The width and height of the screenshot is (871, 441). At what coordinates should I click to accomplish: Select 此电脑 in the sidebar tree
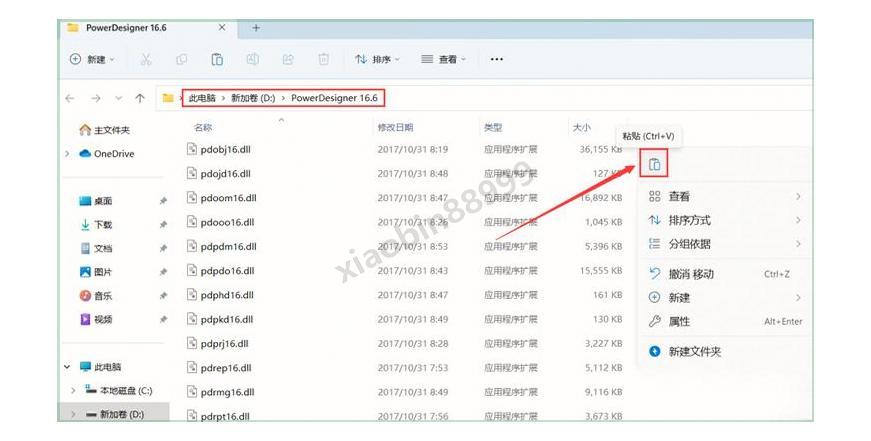tap(101, 367)
